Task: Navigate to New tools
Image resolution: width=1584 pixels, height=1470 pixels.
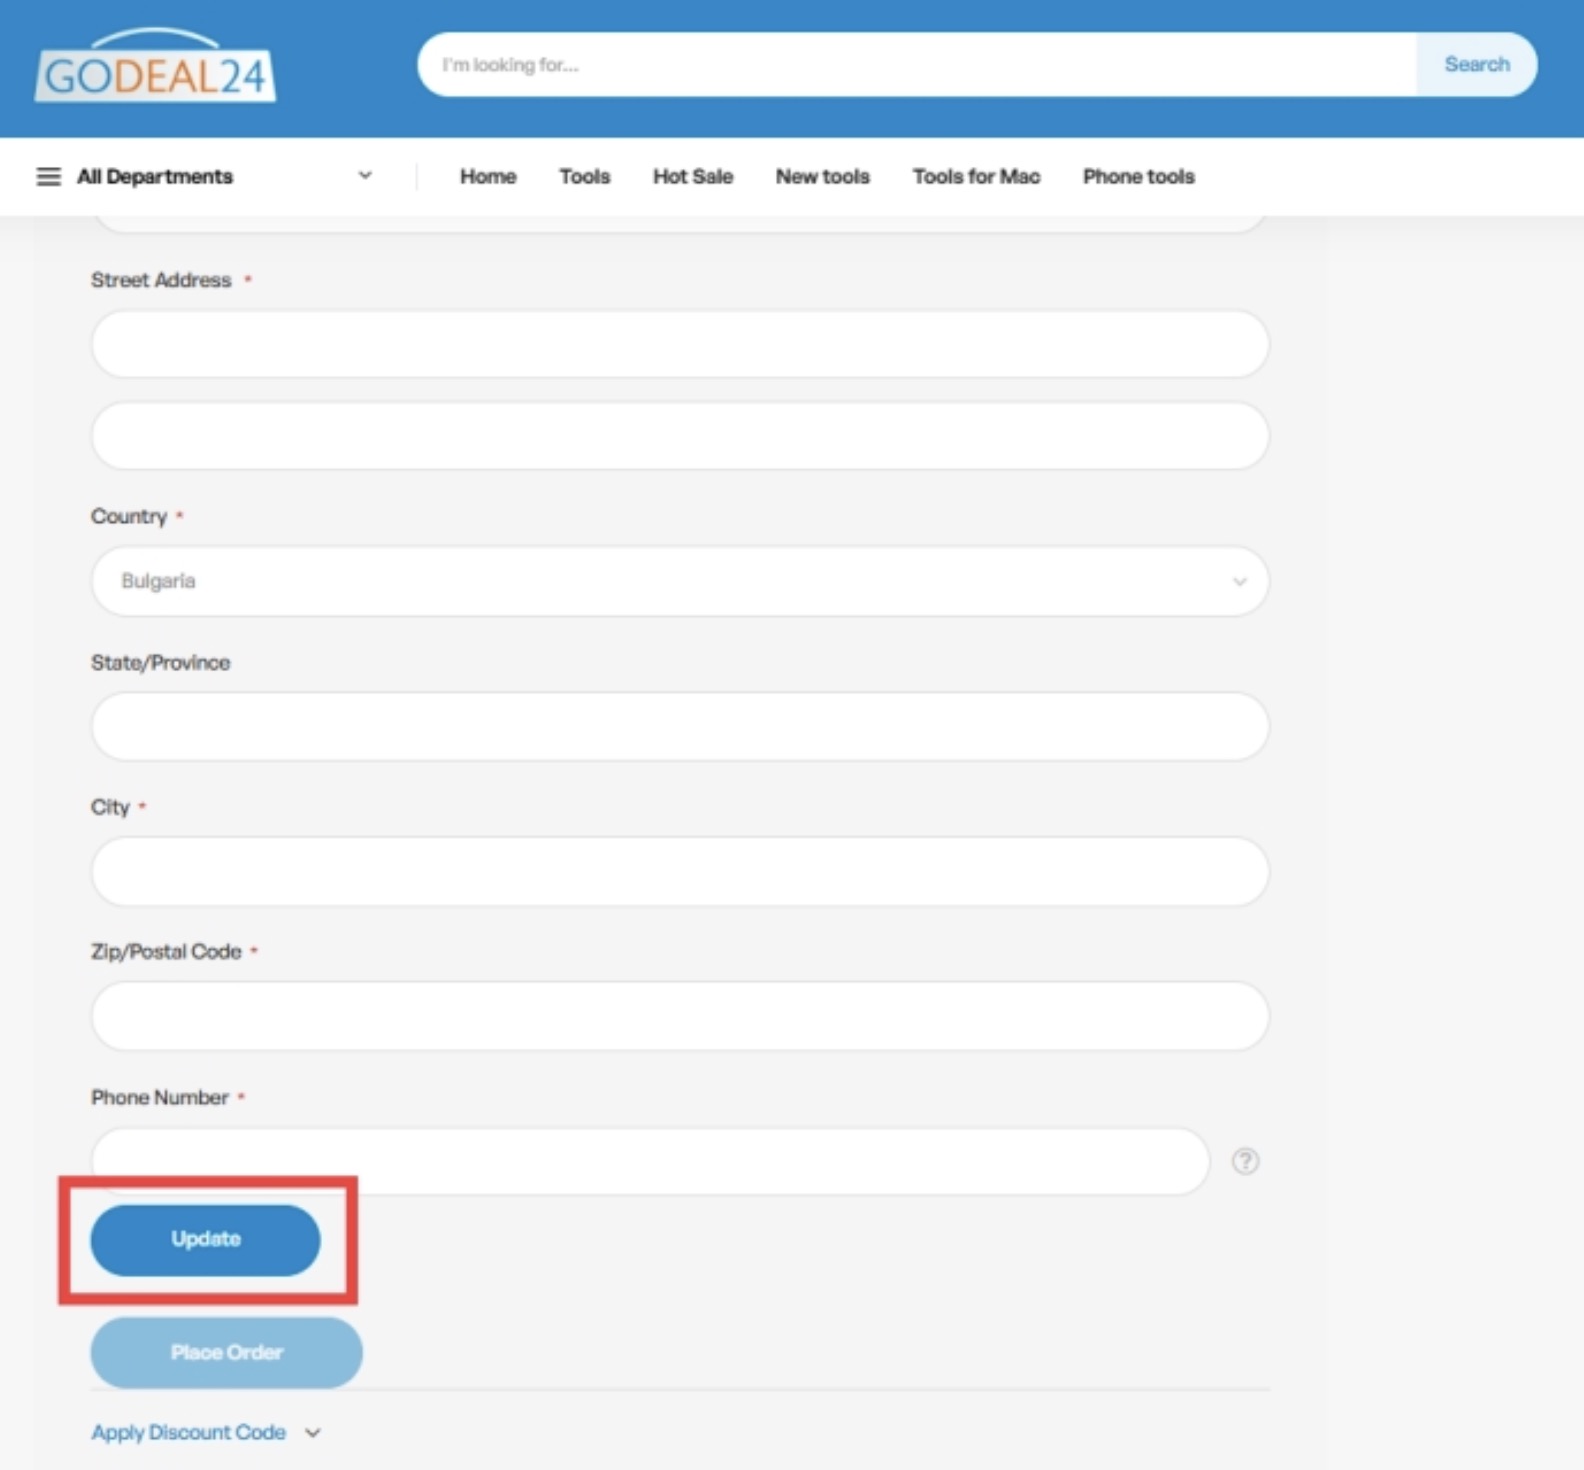Action: pyautogui.click(x=822, y=177)
